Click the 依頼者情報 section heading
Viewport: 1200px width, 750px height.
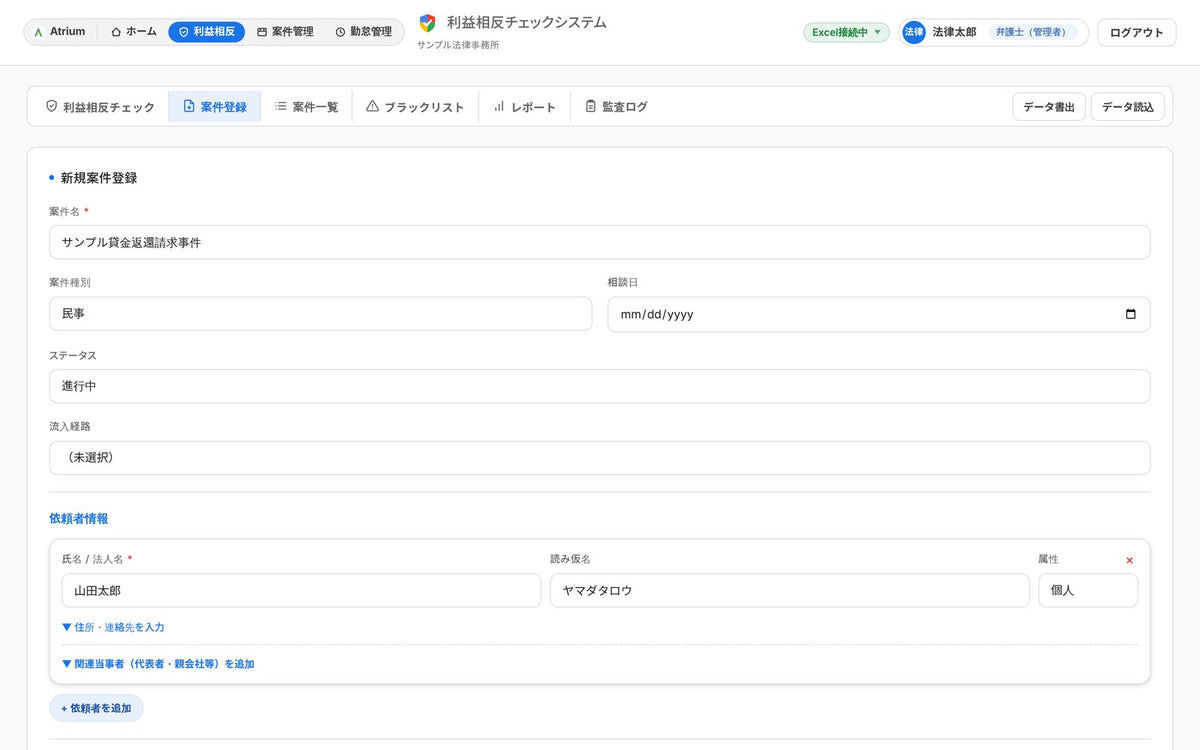79,518
